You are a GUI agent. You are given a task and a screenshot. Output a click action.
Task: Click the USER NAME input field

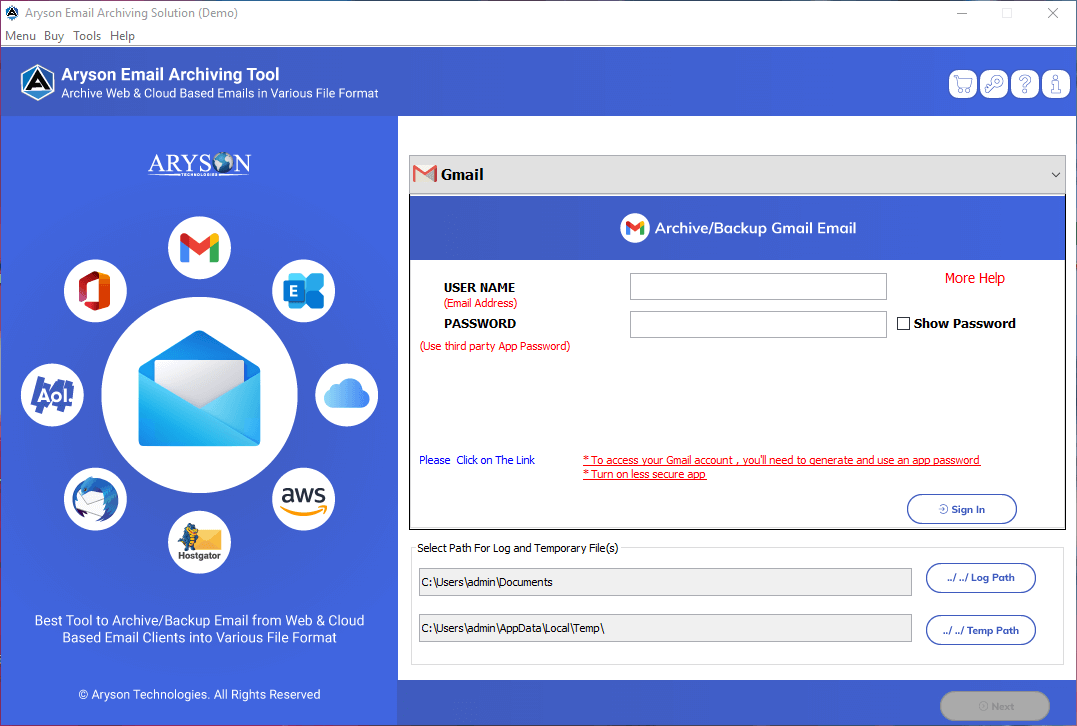click(758, 287)
